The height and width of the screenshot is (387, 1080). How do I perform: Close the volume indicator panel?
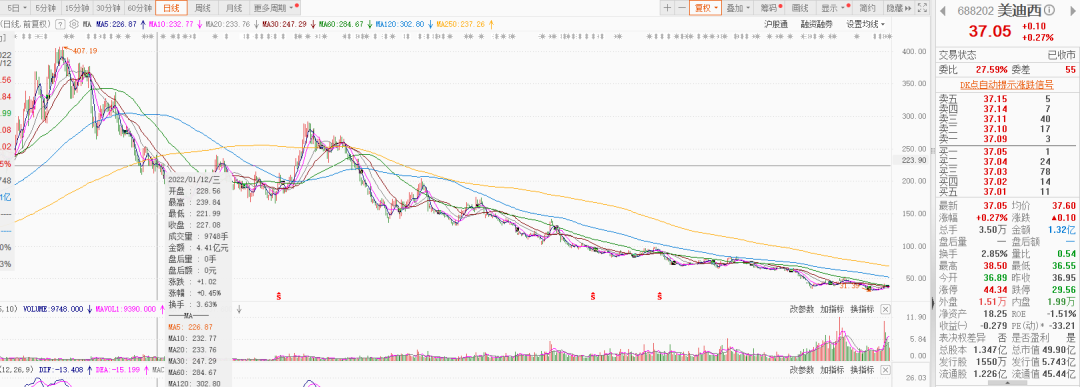click(x=886, y=309)
